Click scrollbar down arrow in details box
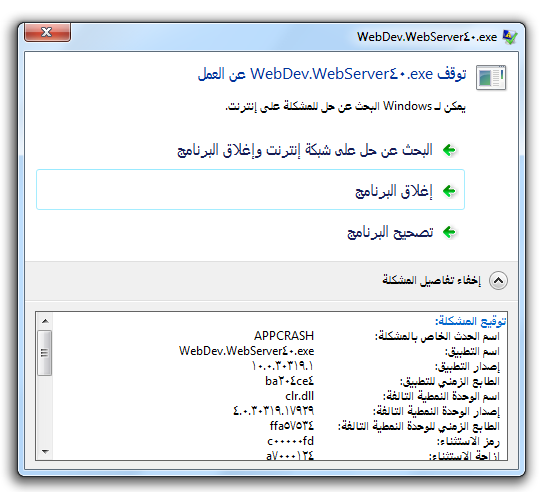Viewport: 546px width, 492px height. [45, 452]
